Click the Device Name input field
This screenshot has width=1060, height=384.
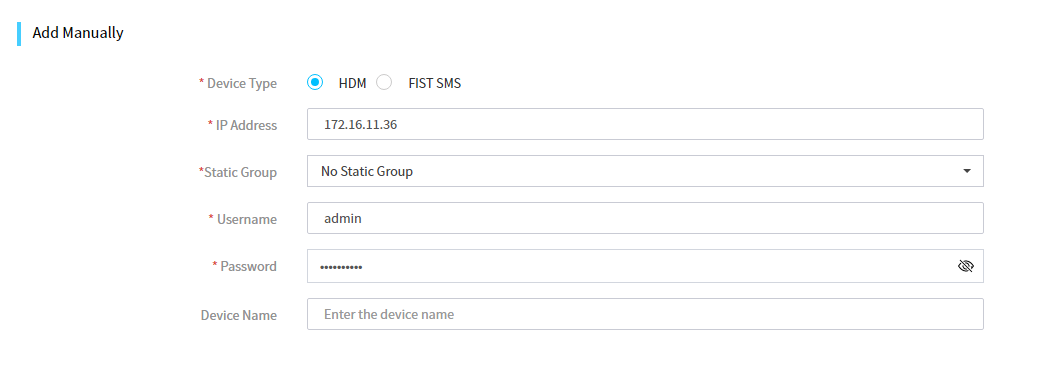(x=645, y=314)
